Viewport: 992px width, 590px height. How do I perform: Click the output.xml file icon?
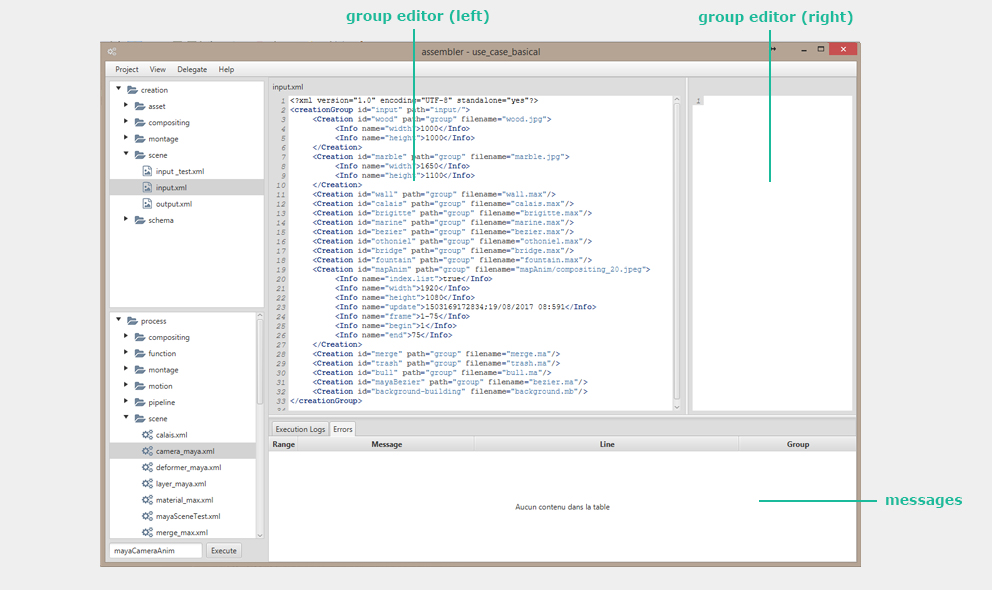(147, 204)
